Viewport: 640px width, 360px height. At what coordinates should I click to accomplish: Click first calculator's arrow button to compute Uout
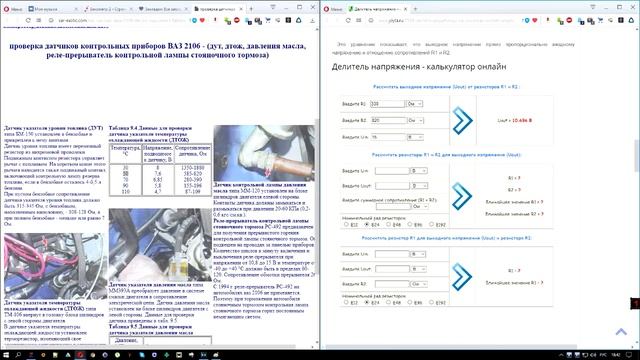coord(462,120)
